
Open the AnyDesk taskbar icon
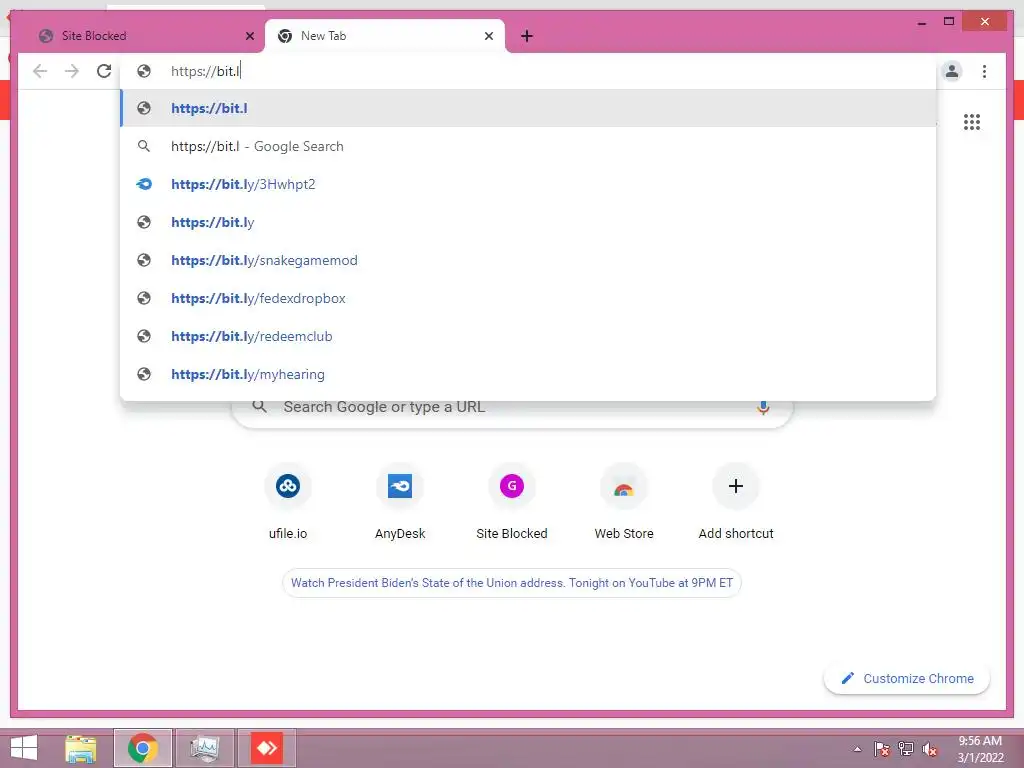click(x=266, y=748)
